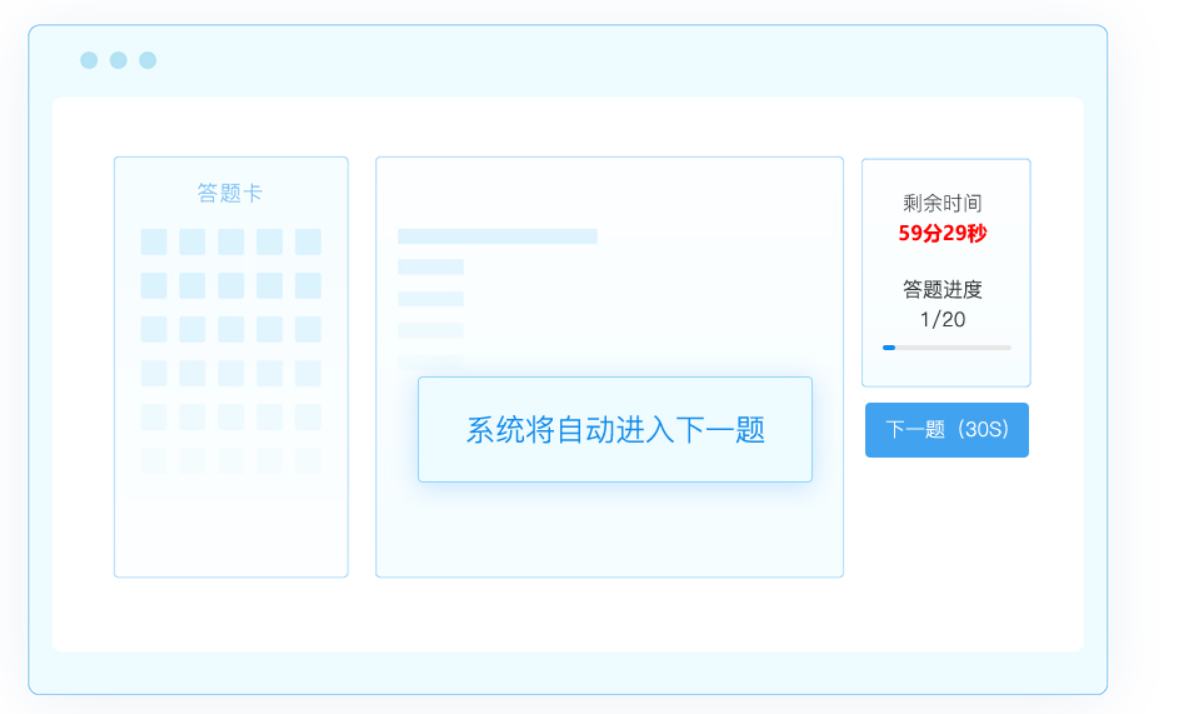This screenshot has height=714, width=1187.
Task: Select first square in answer card's fifth row
Action: pyautogui.click(x=154, y=417)
